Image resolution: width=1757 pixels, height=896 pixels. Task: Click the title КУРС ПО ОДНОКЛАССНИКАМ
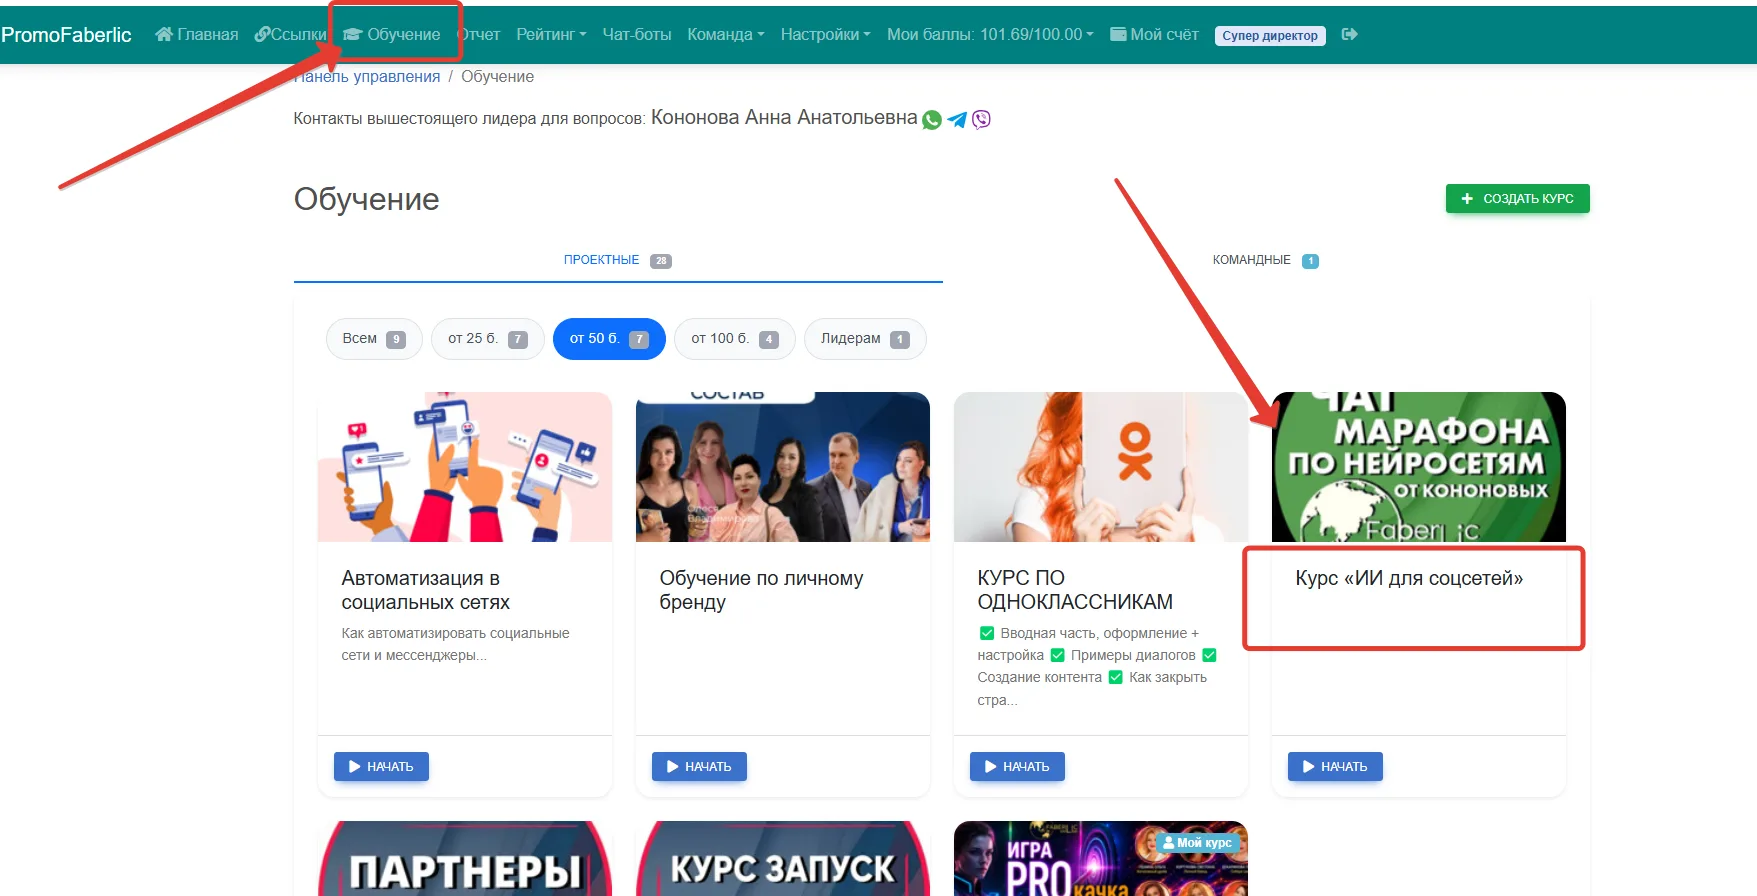[1075, 590]
